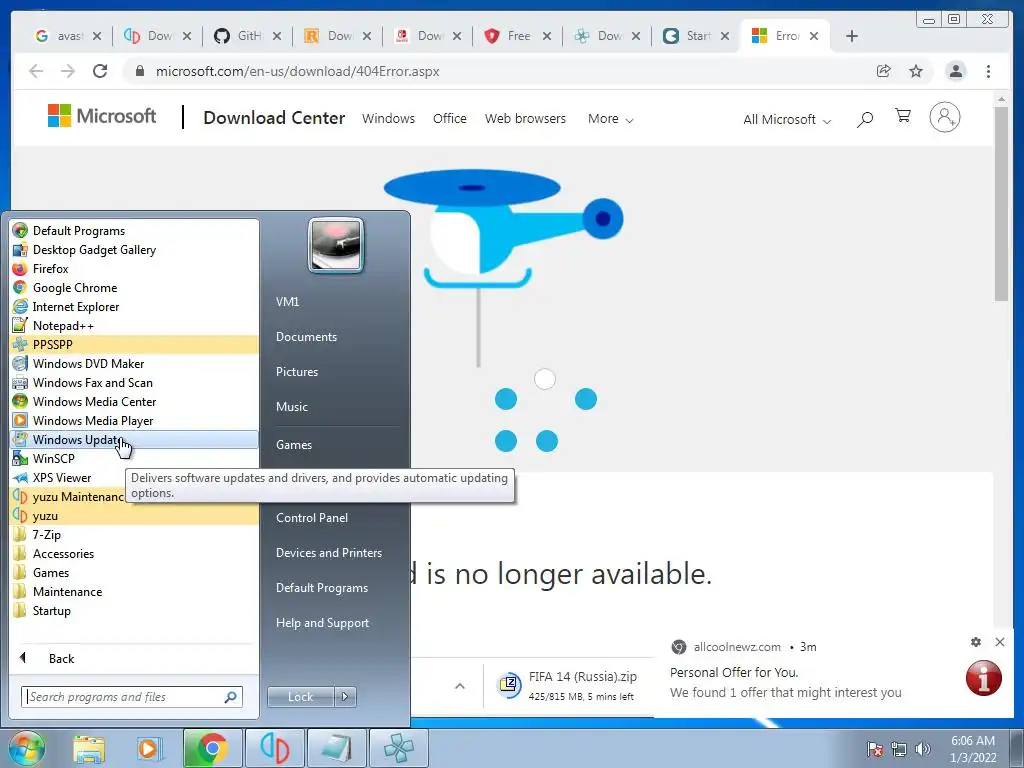This screenshot has height=768, width=1024.
Task: Click the page vertical scrollbar thumb
Action: (x=1001, y=202)
